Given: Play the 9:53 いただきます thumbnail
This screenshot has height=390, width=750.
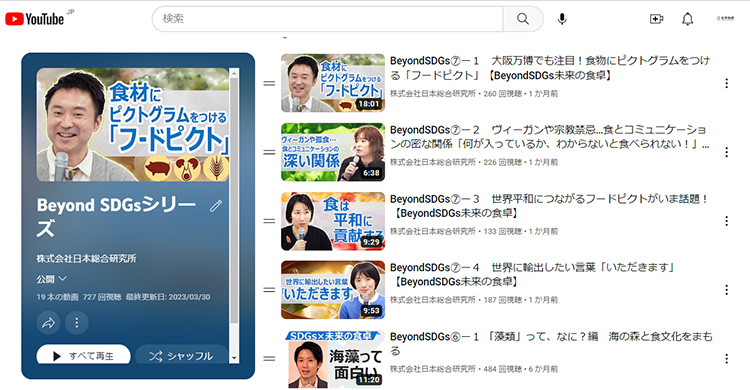Looking at the screenshot, I should point(333,290).
